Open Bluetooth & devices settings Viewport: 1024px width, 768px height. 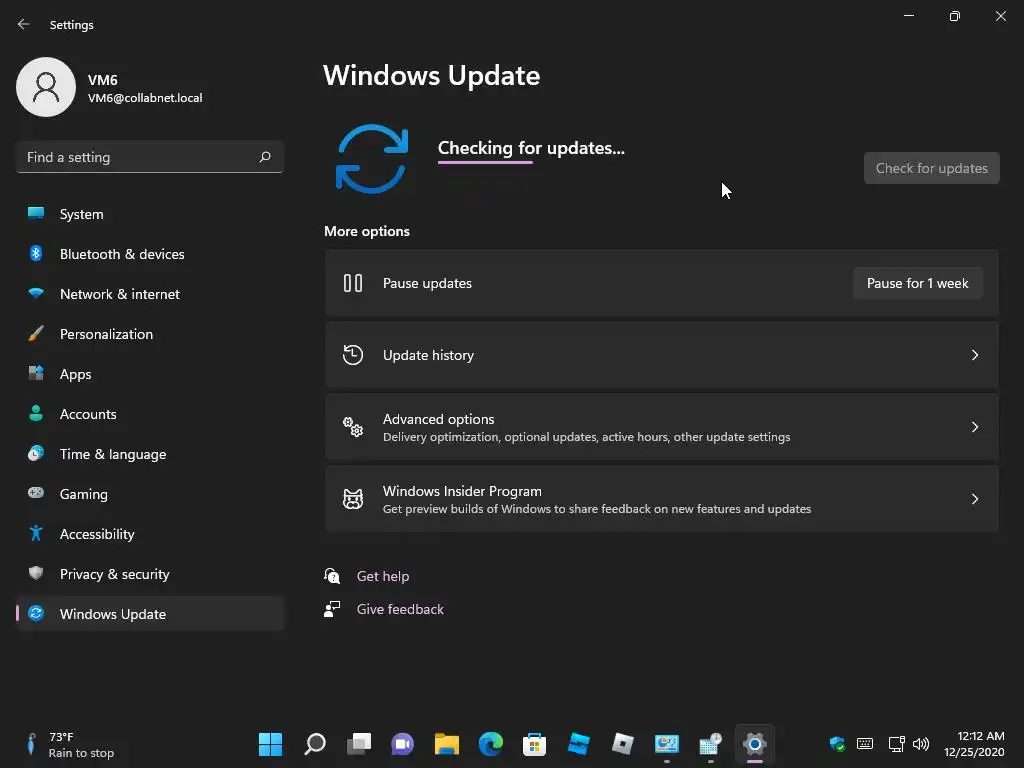point(150,254)
